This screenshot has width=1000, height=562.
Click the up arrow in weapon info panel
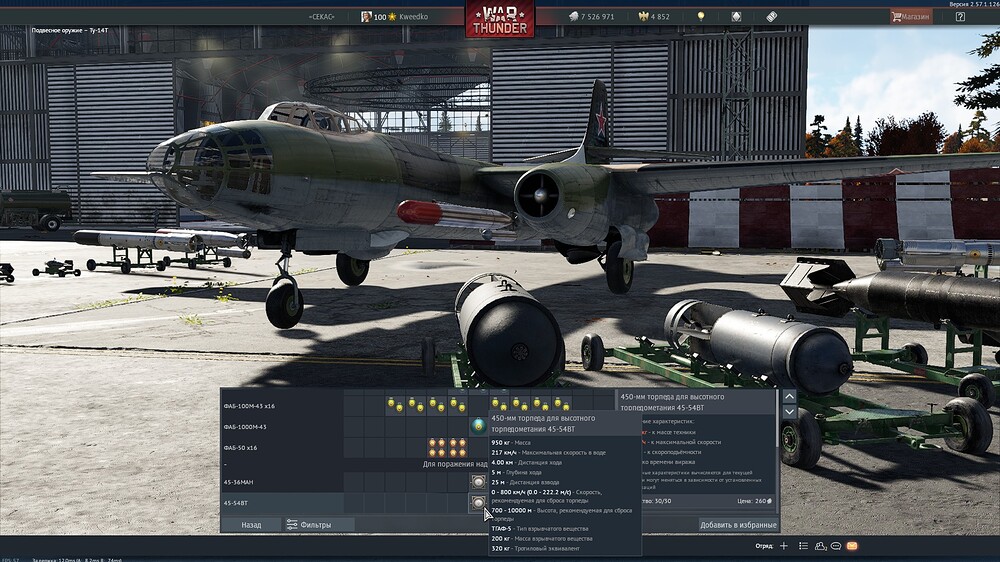click(x=789, y=396)
